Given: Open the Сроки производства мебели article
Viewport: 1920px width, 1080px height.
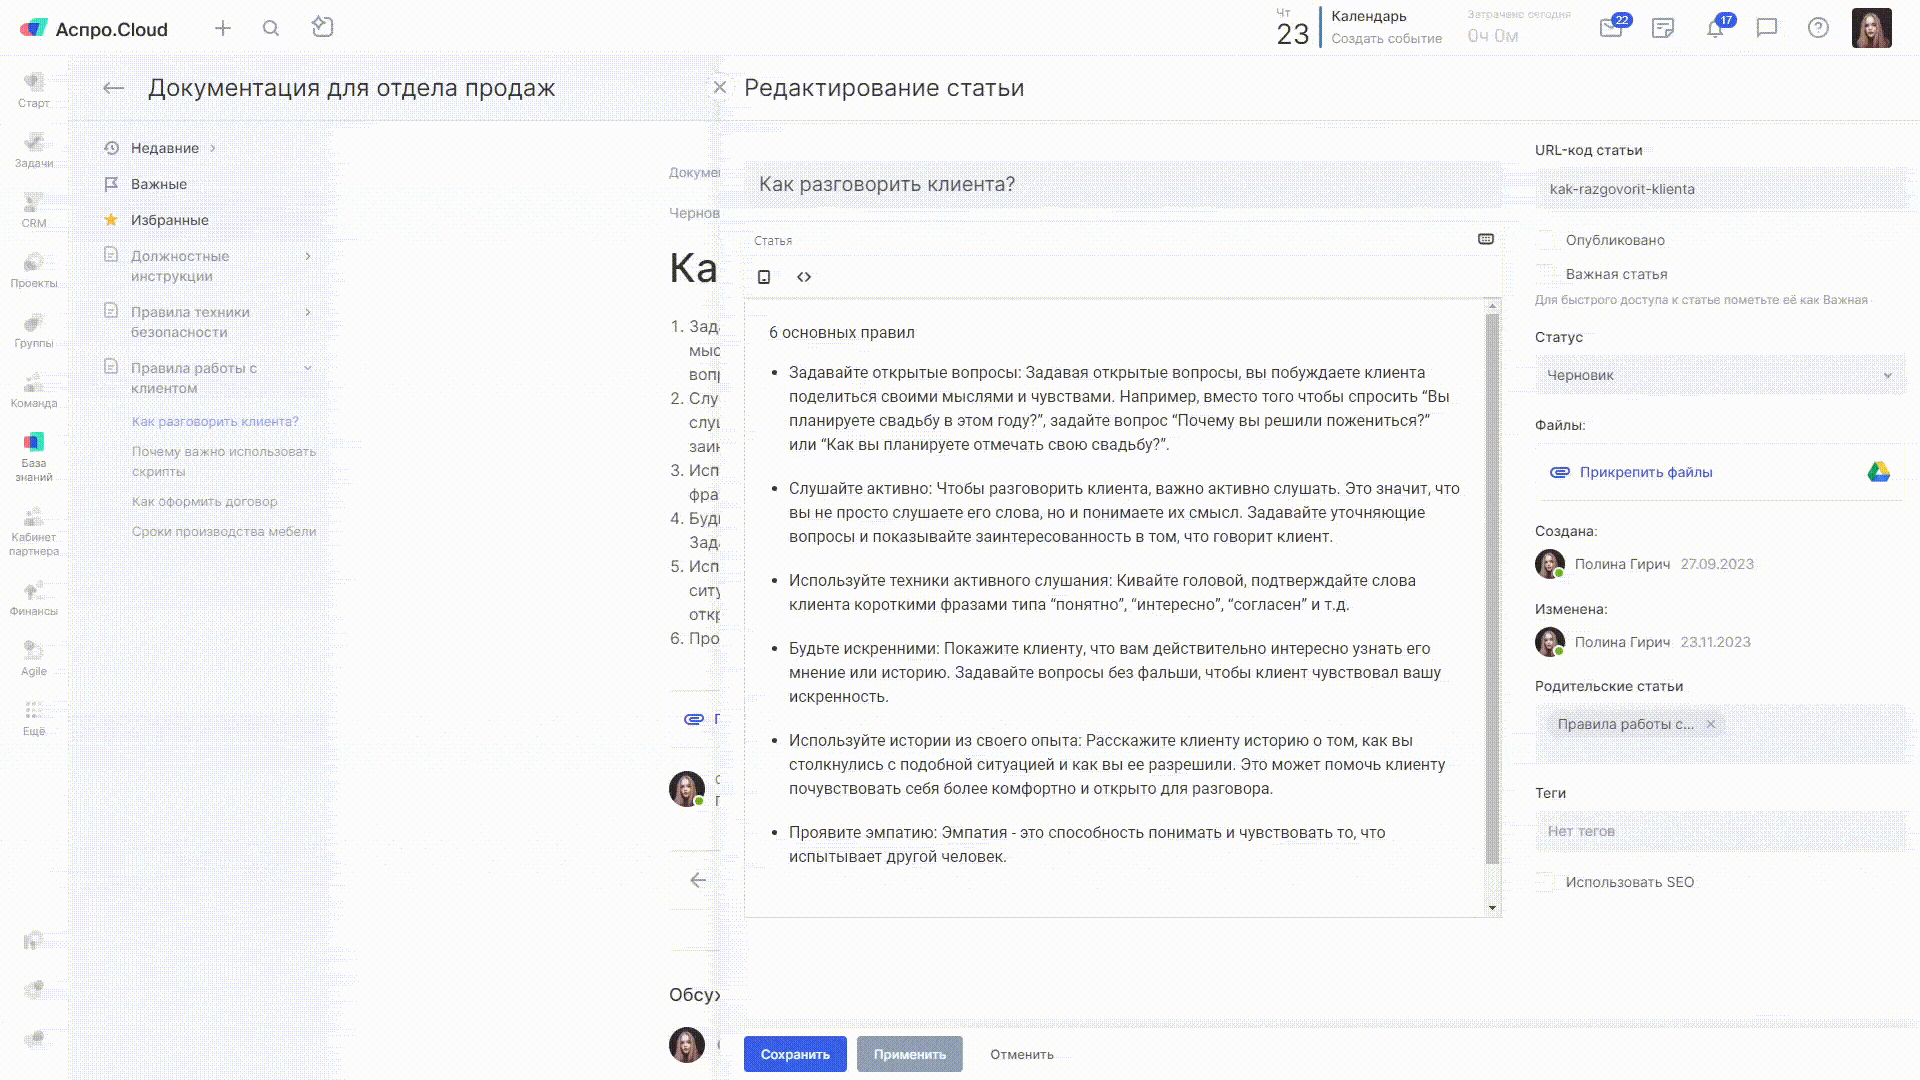Looking at the screenshot, I should [224, 531].
